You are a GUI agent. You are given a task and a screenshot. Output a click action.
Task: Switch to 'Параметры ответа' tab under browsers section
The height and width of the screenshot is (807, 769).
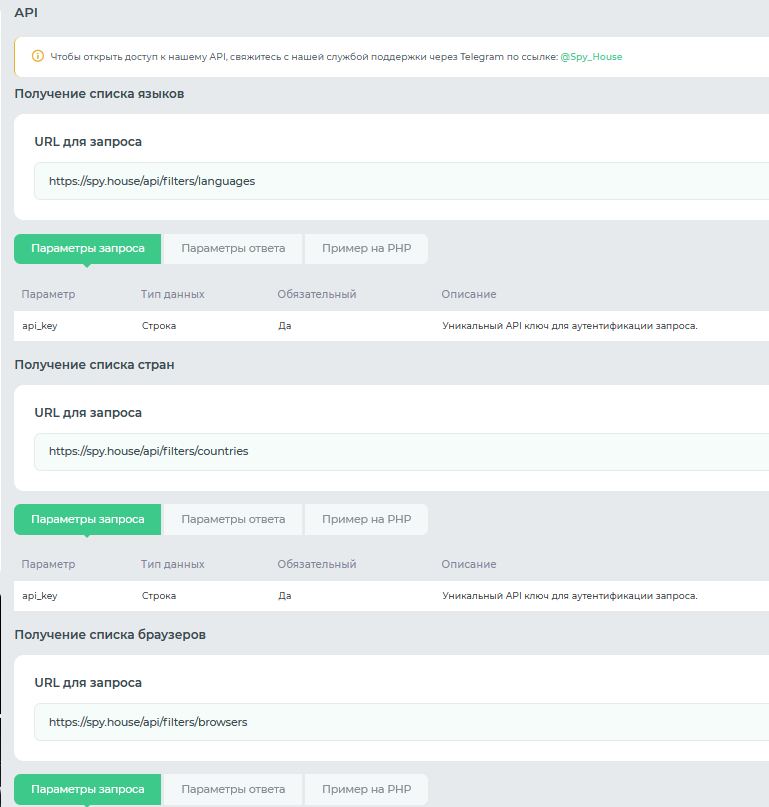pos(233,789)
